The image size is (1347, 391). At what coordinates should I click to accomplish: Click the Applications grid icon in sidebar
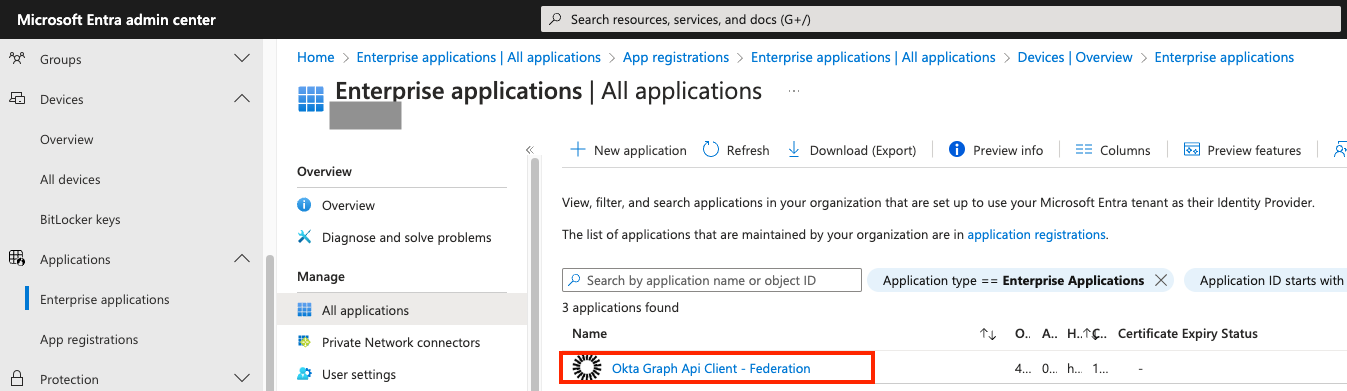tap(17, 259)
